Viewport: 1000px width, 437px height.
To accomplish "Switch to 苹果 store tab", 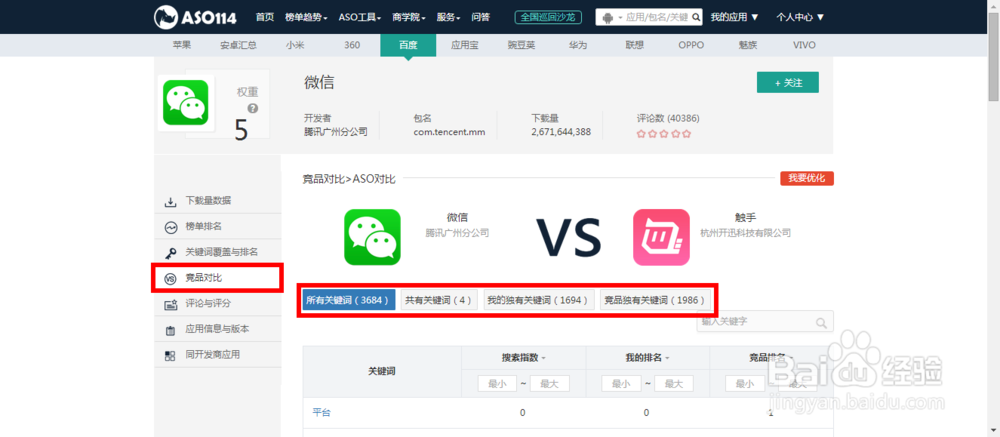I will (182, 45).
